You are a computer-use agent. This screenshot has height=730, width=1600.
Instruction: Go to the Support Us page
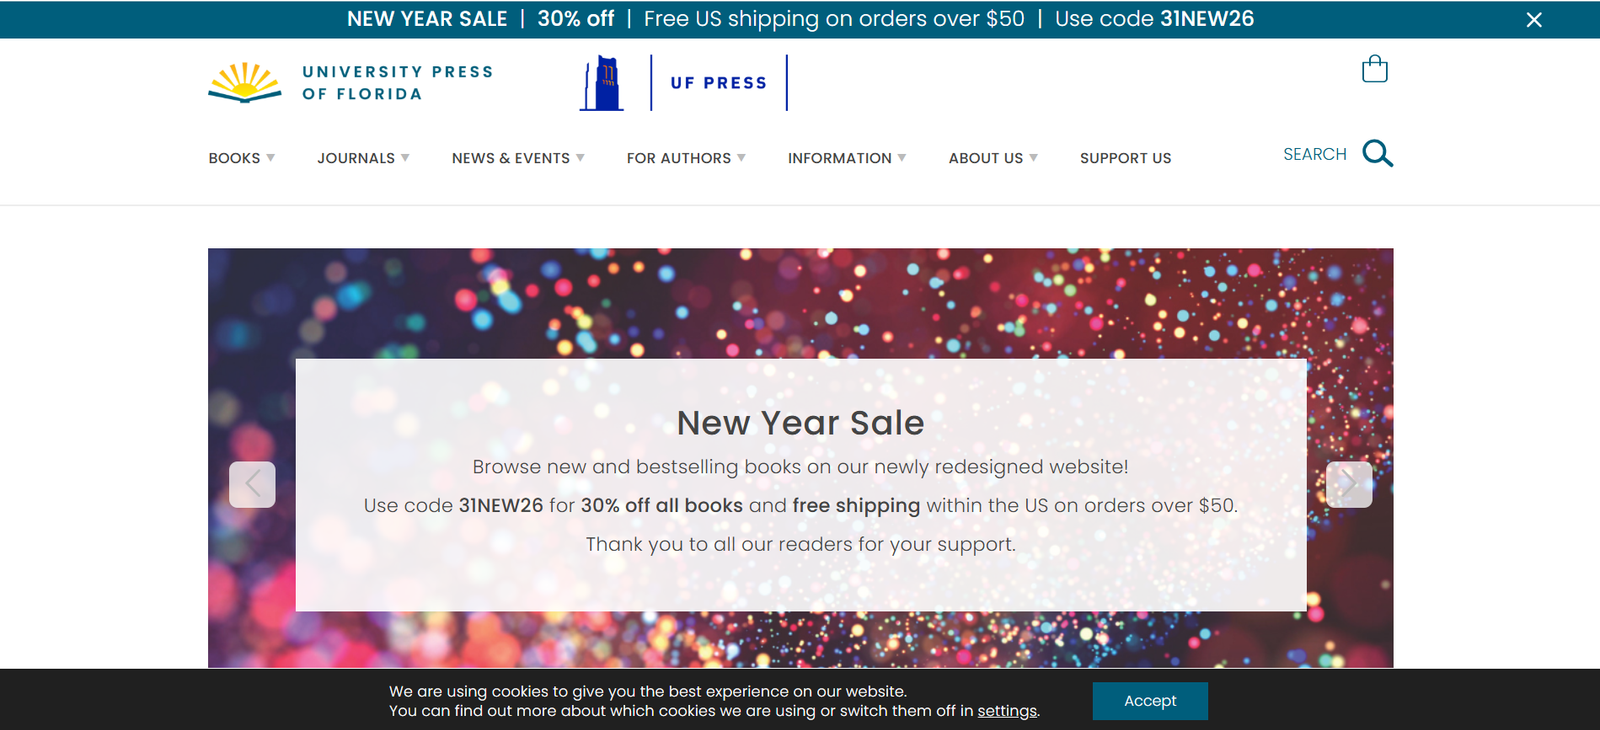(1125, 158)
